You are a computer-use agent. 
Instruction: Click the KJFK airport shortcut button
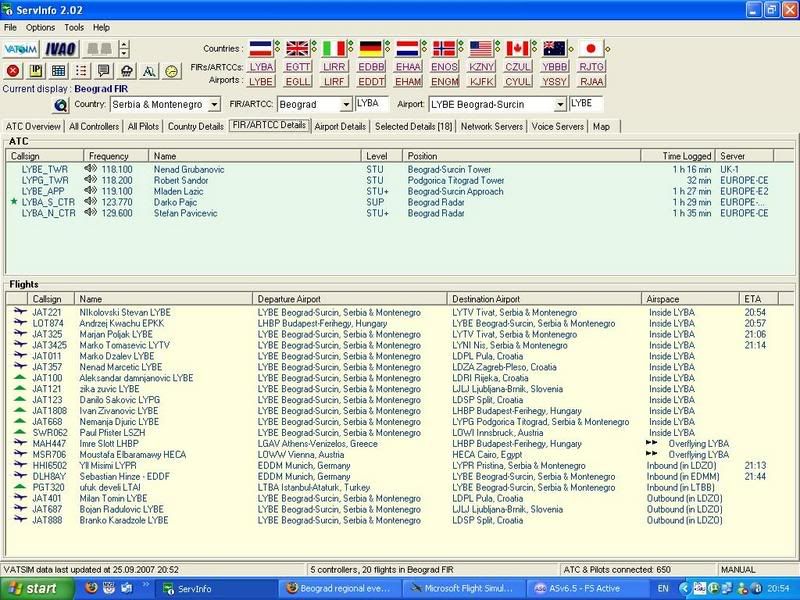[482, 81]
